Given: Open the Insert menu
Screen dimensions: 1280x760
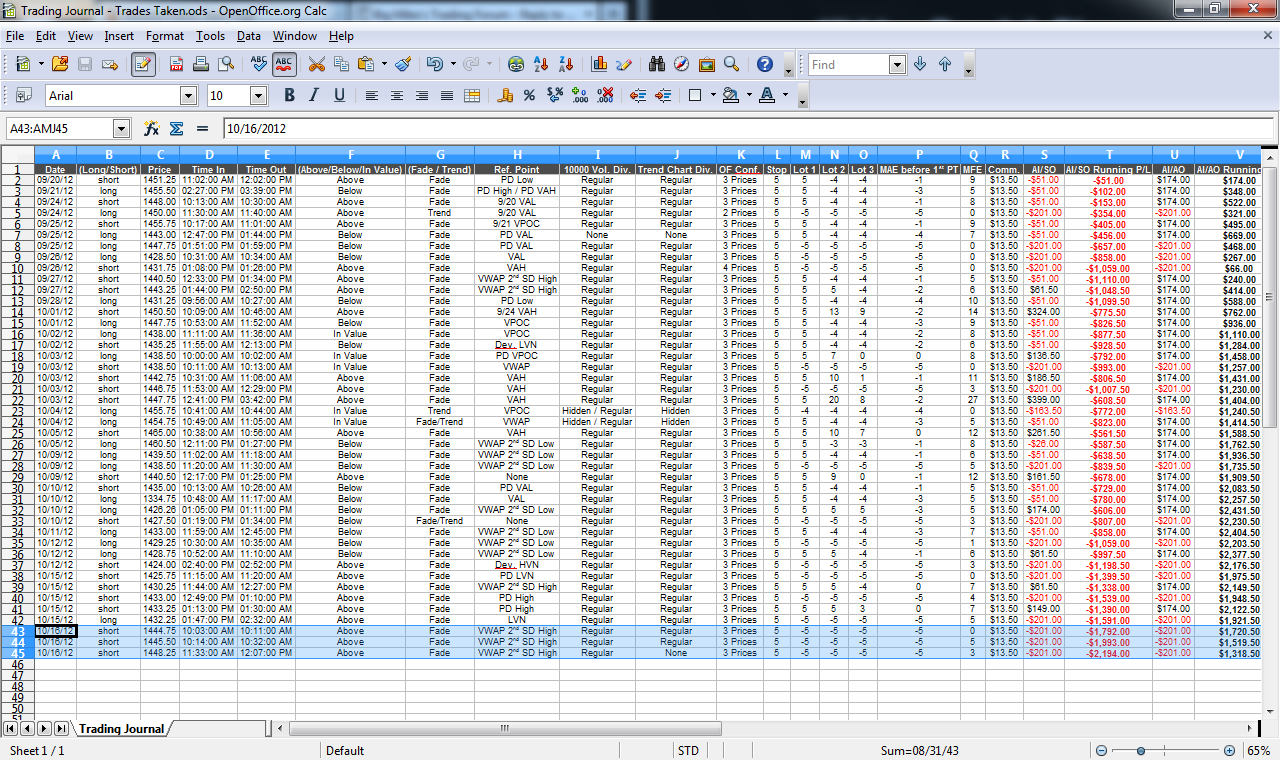Looking at the screenshot, I should coord(119,36).
